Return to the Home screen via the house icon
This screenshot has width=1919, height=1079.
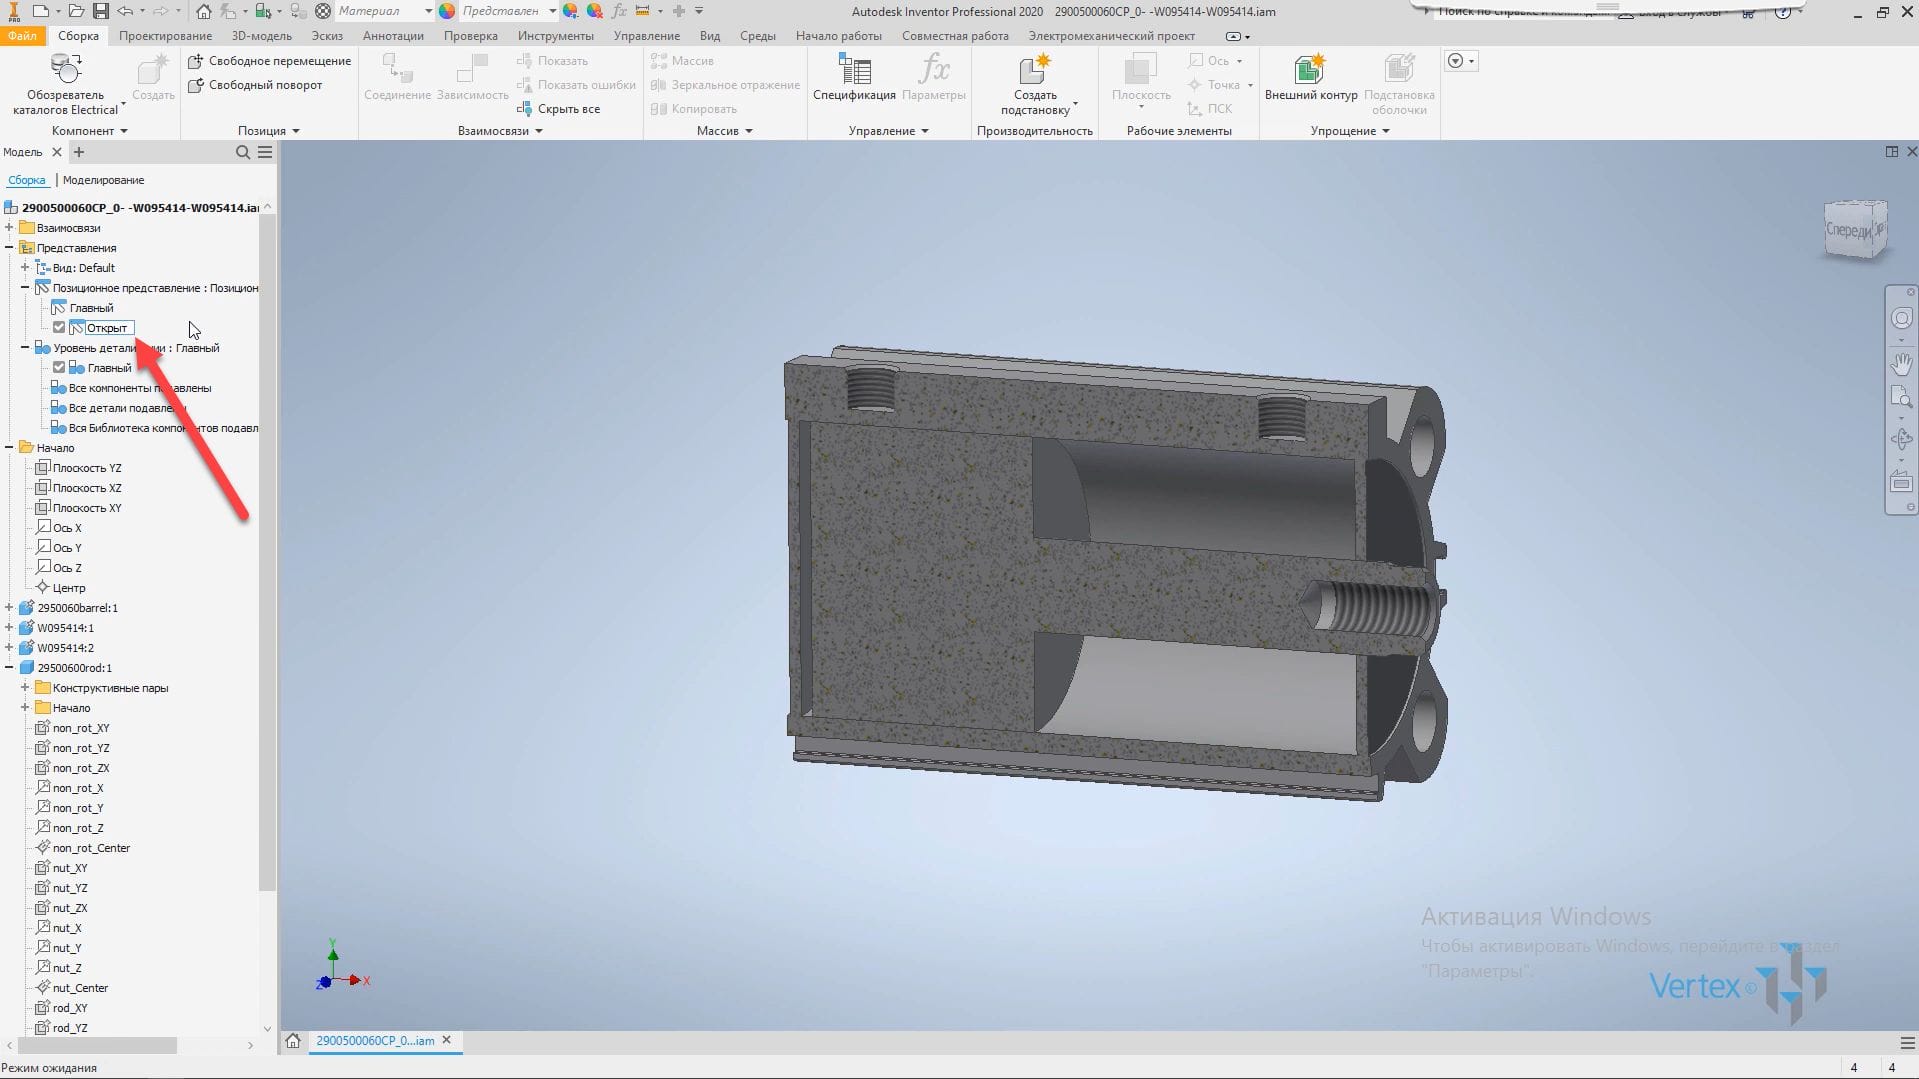pos(203,11)
